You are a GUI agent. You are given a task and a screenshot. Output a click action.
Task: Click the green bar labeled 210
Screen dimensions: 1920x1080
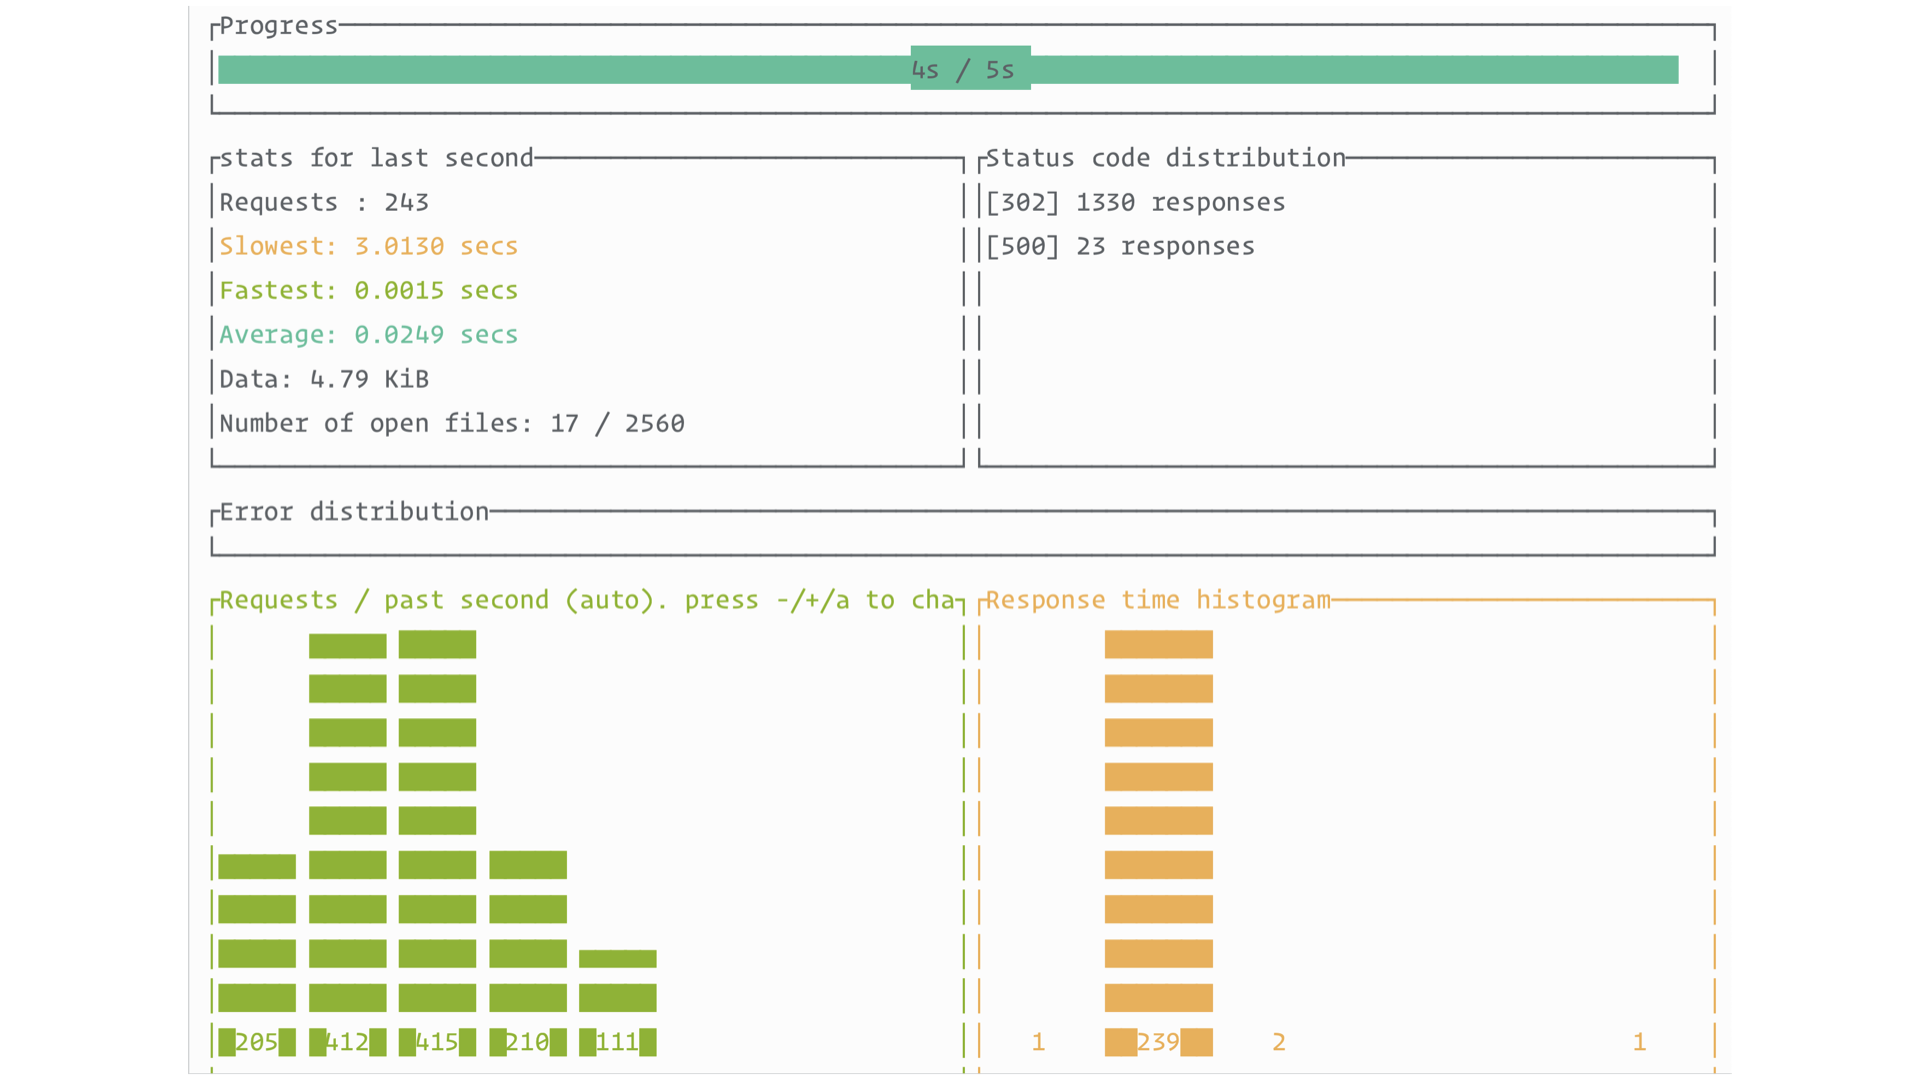tap(528, 950)
